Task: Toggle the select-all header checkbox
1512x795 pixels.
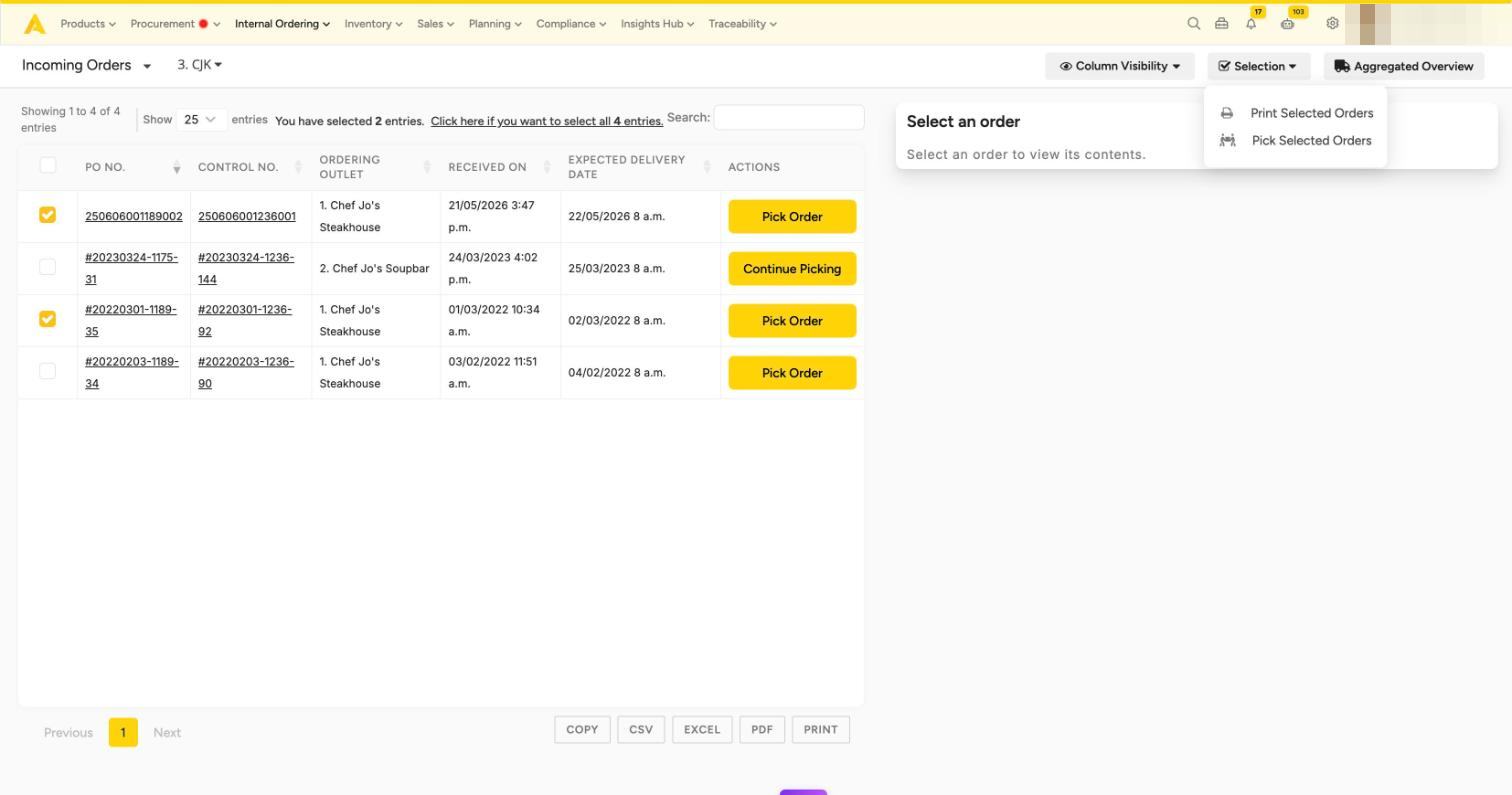Action: pyautogui.click(x=47, y=166)
